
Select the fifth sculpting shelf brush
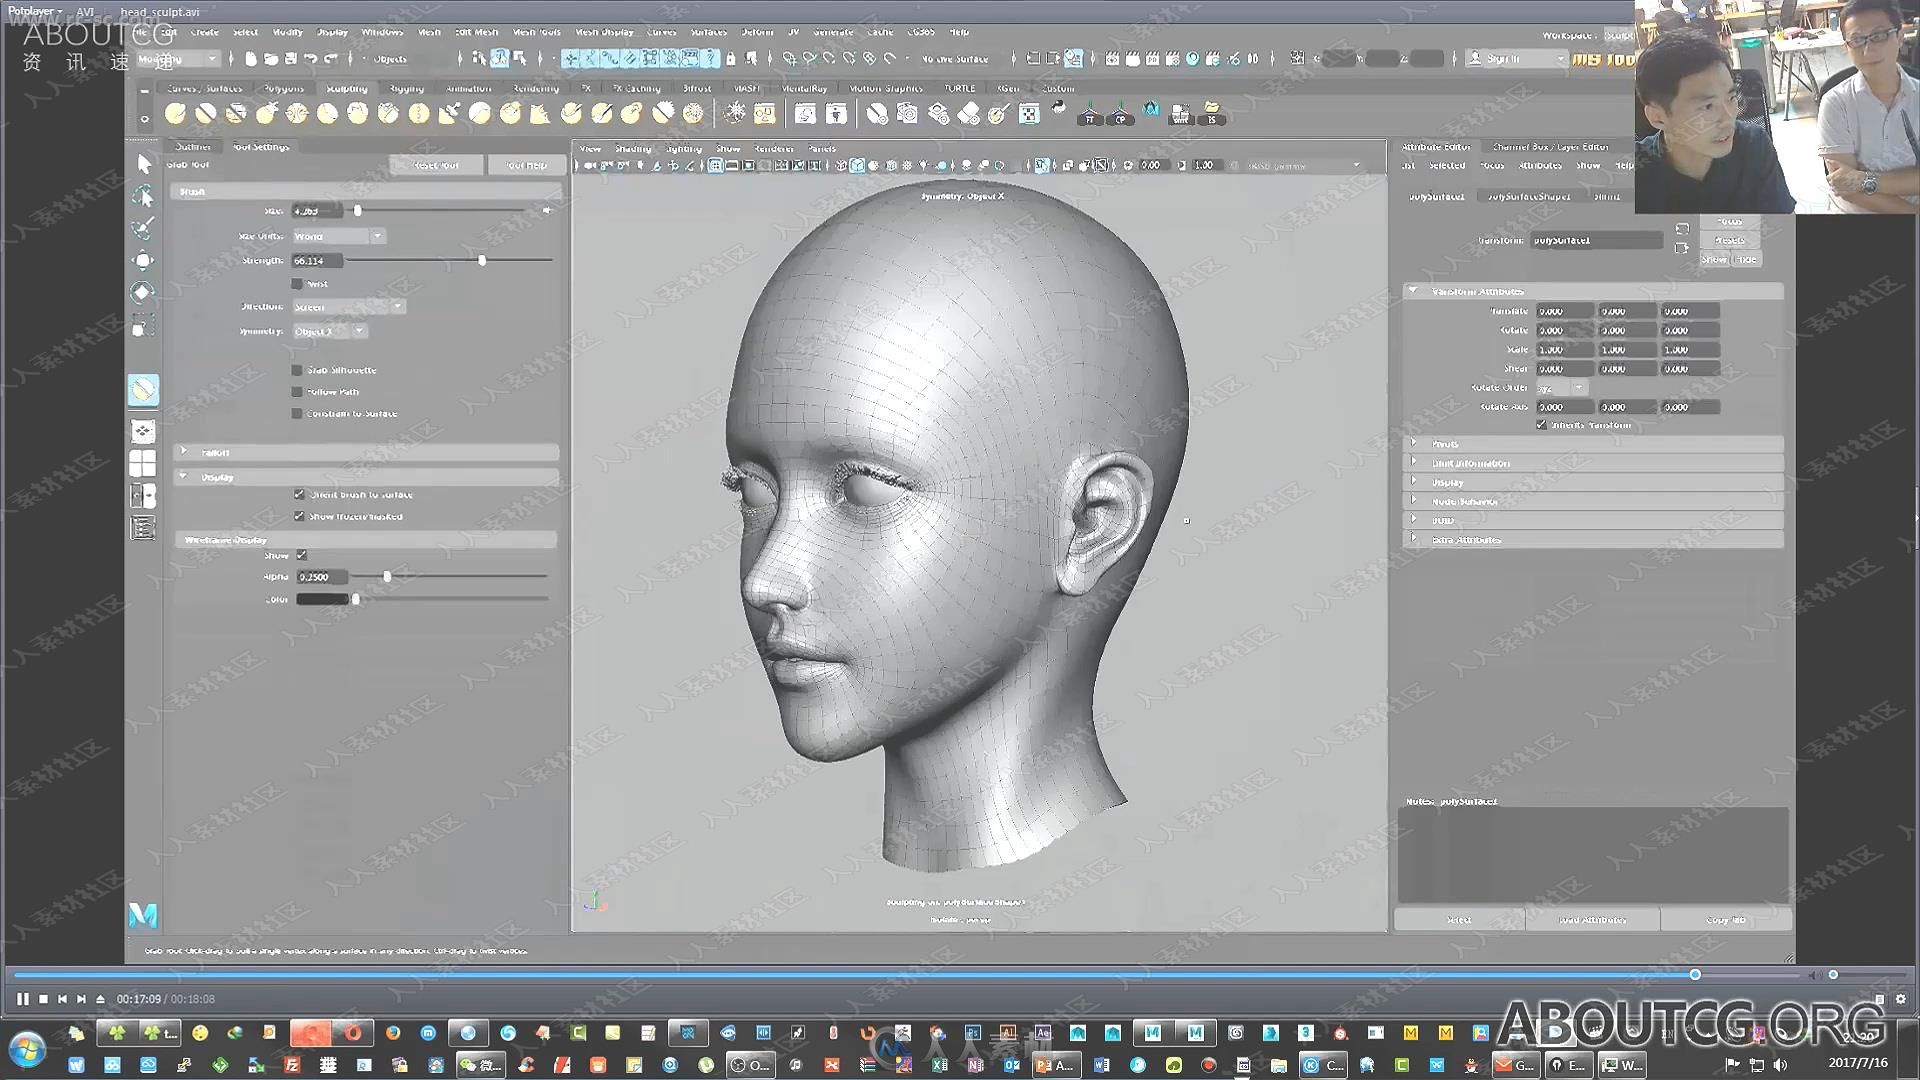(x=297, y=114)
